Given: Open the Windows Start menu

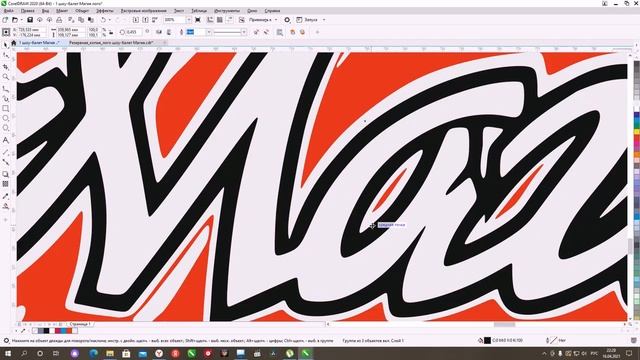Looking at the screenshot, I should pyautogui.click(x=7, y=353).
